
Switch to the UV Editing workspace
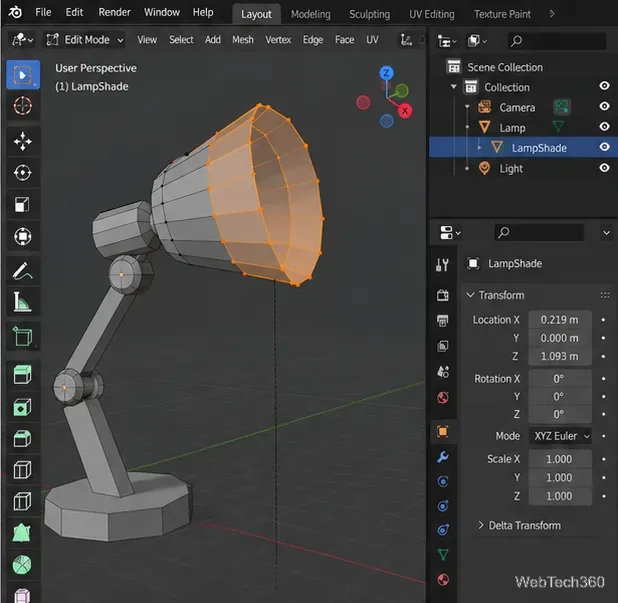pos(432,14)
